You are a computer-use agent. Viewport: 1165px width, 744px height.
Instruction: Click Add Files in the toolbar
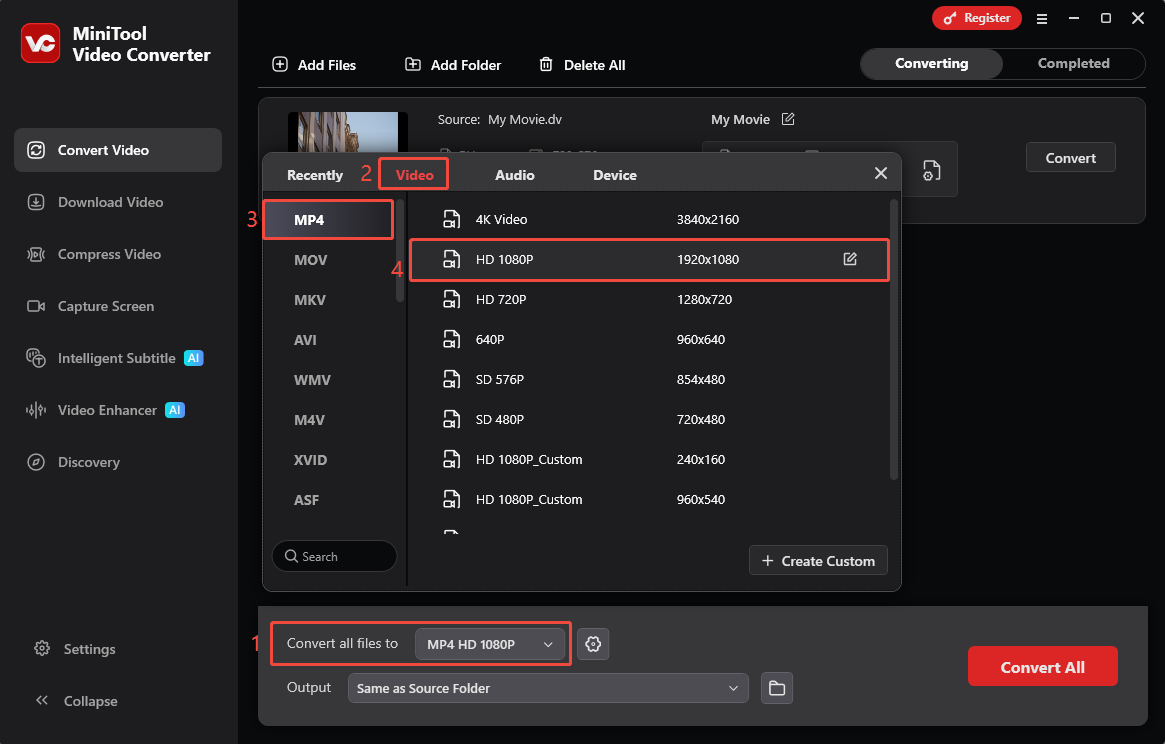314,65
